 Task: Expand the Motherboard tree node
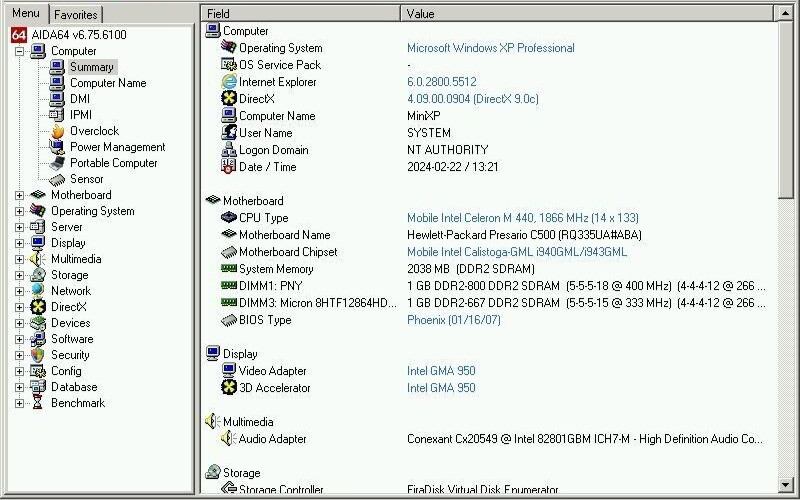pos(19,195)
